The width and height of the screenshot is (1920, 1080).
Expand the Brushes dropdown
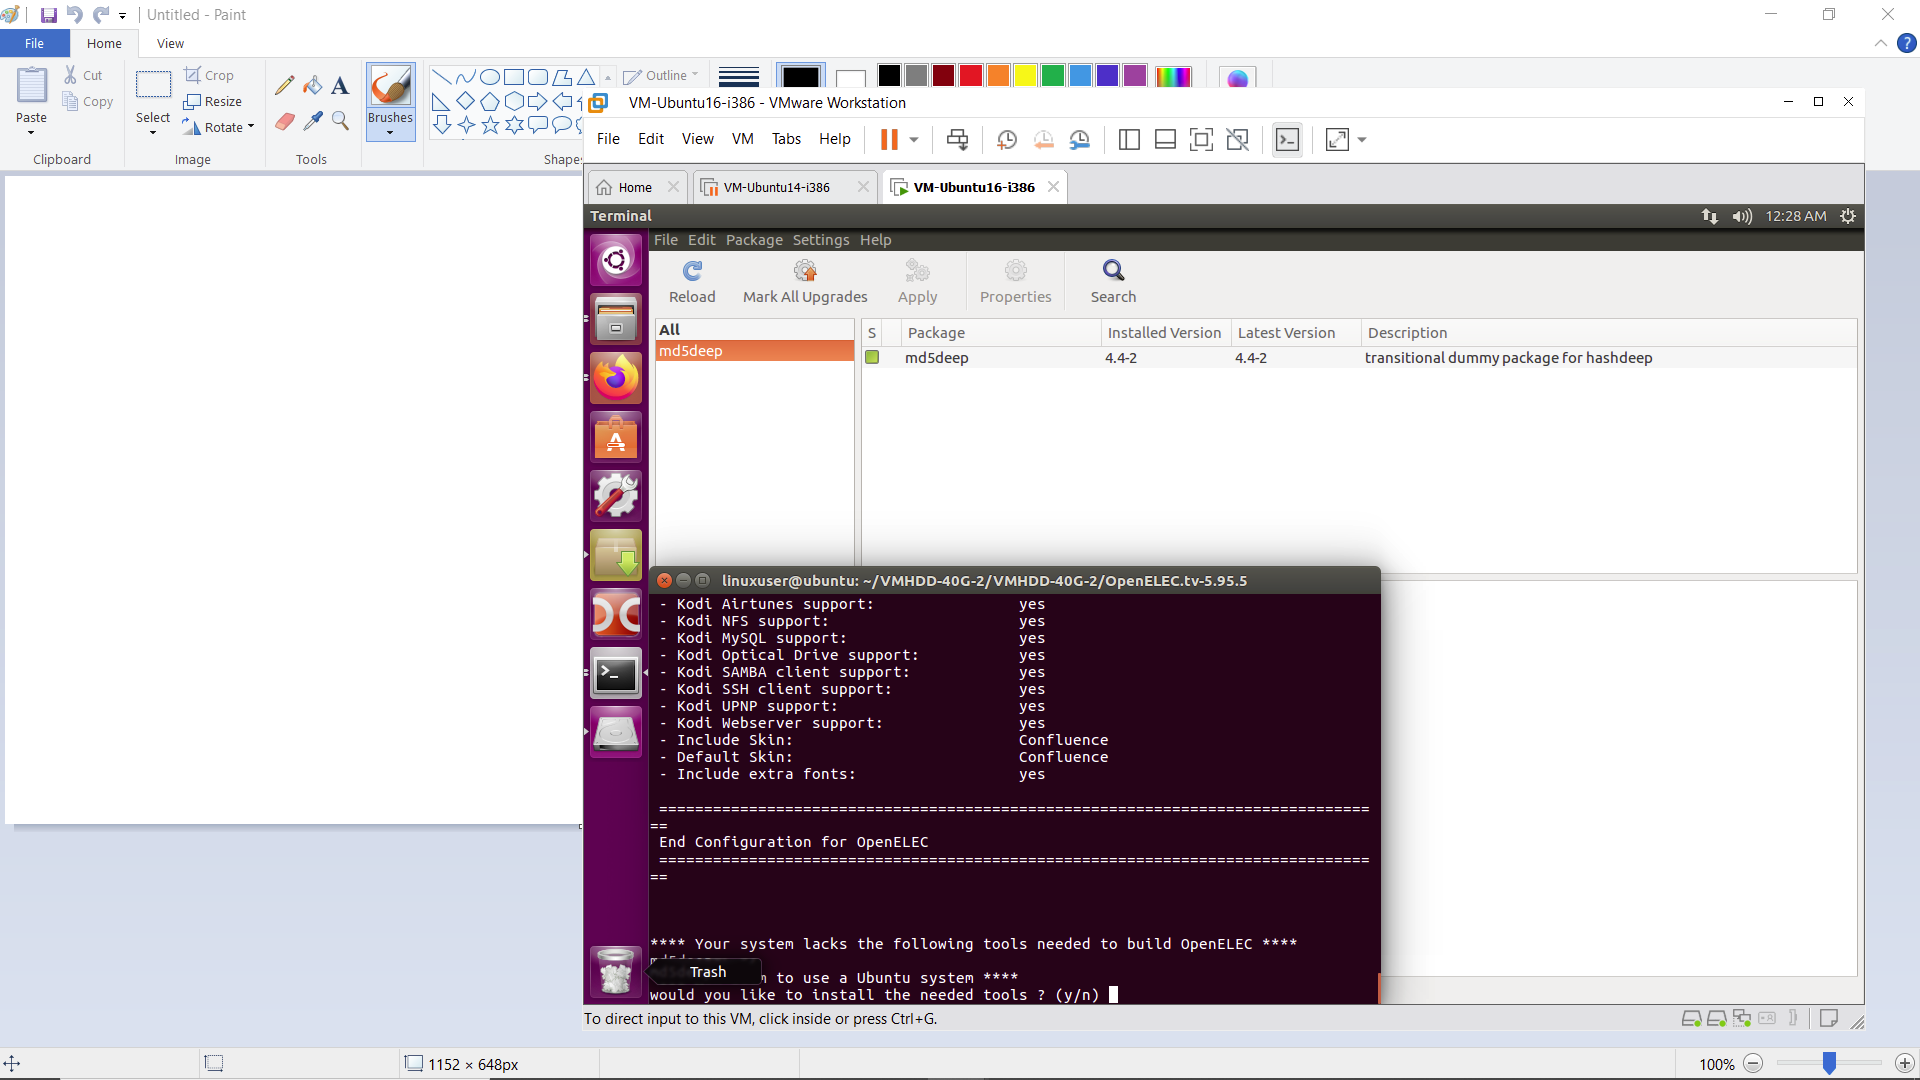tap(390, 132)
